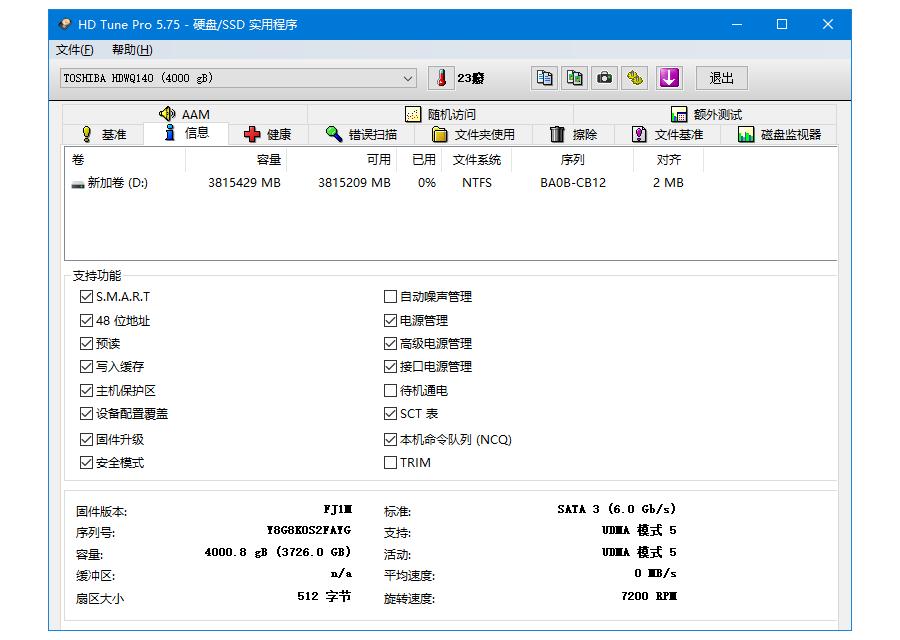Enable the TRIM checkbox
This screenshot has width=900, height=640.
[390, 463]
